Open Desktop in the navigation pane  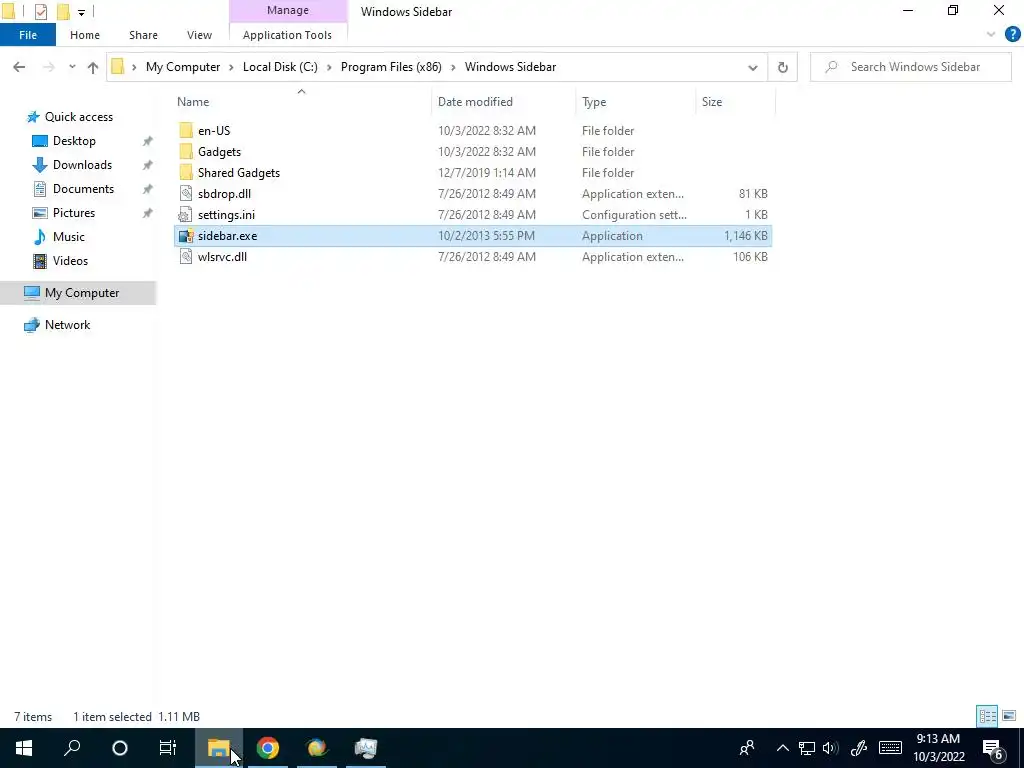[74, 141]
